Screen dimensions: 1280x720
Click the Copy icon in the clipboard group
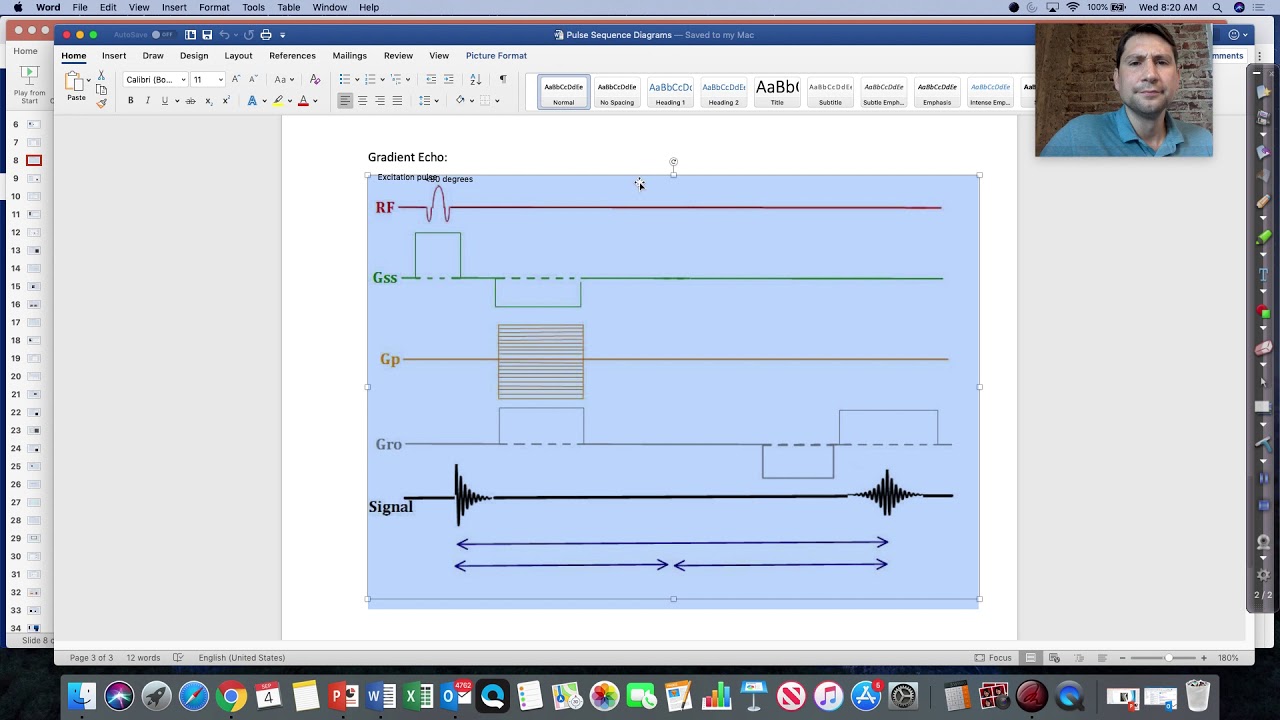(101, 90)
